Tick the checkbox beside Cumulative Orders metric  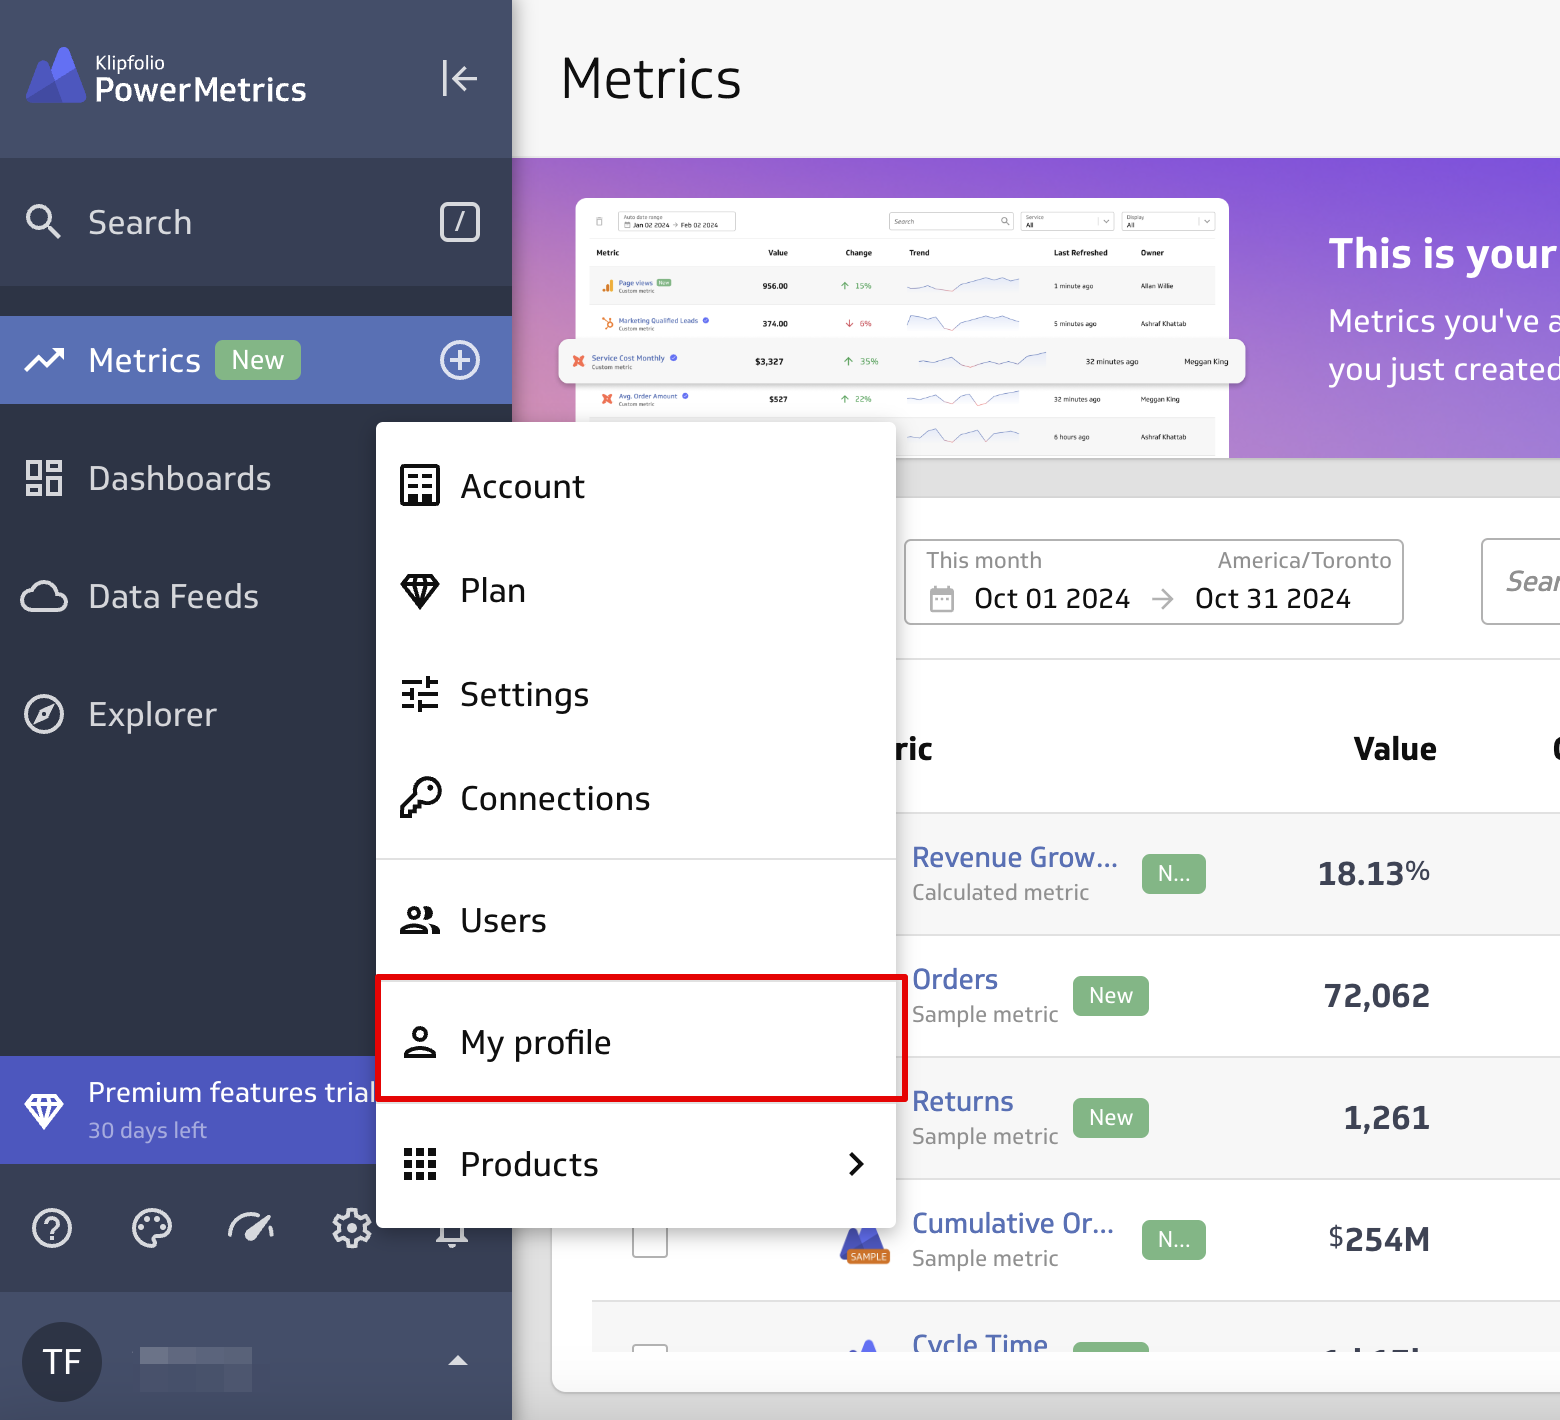click(x=650, y=1241)
